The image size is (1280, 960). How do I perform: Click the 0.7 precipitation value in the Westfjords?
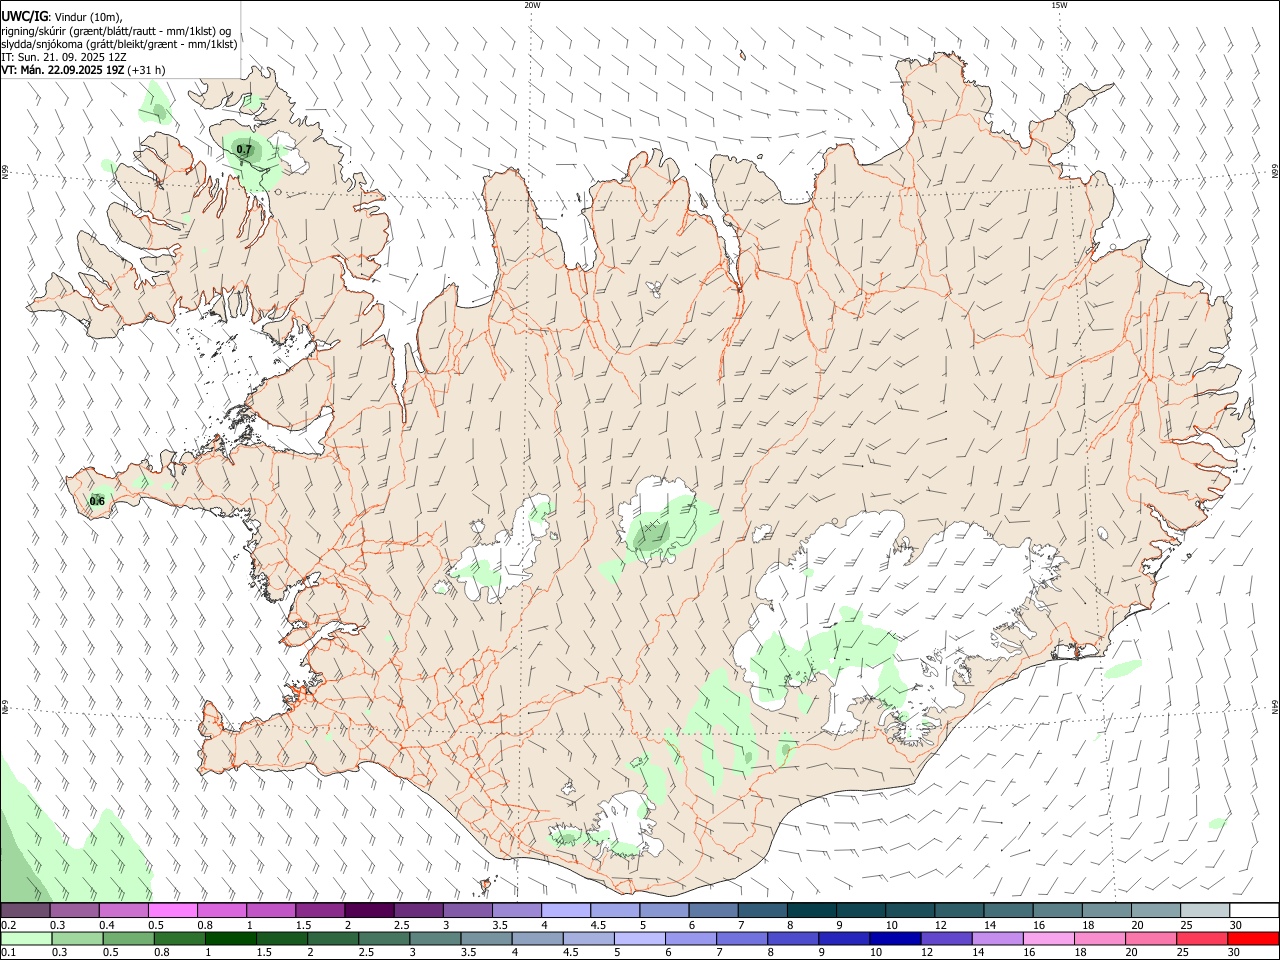click(243, 150)
